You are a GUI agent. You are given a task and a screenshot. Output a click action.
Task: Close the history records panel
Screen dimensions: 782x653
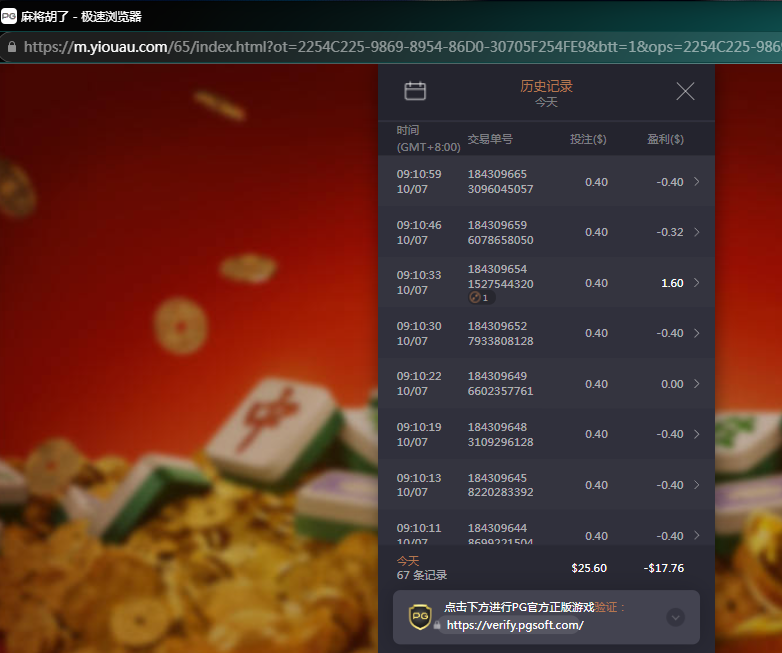(685, 91)
